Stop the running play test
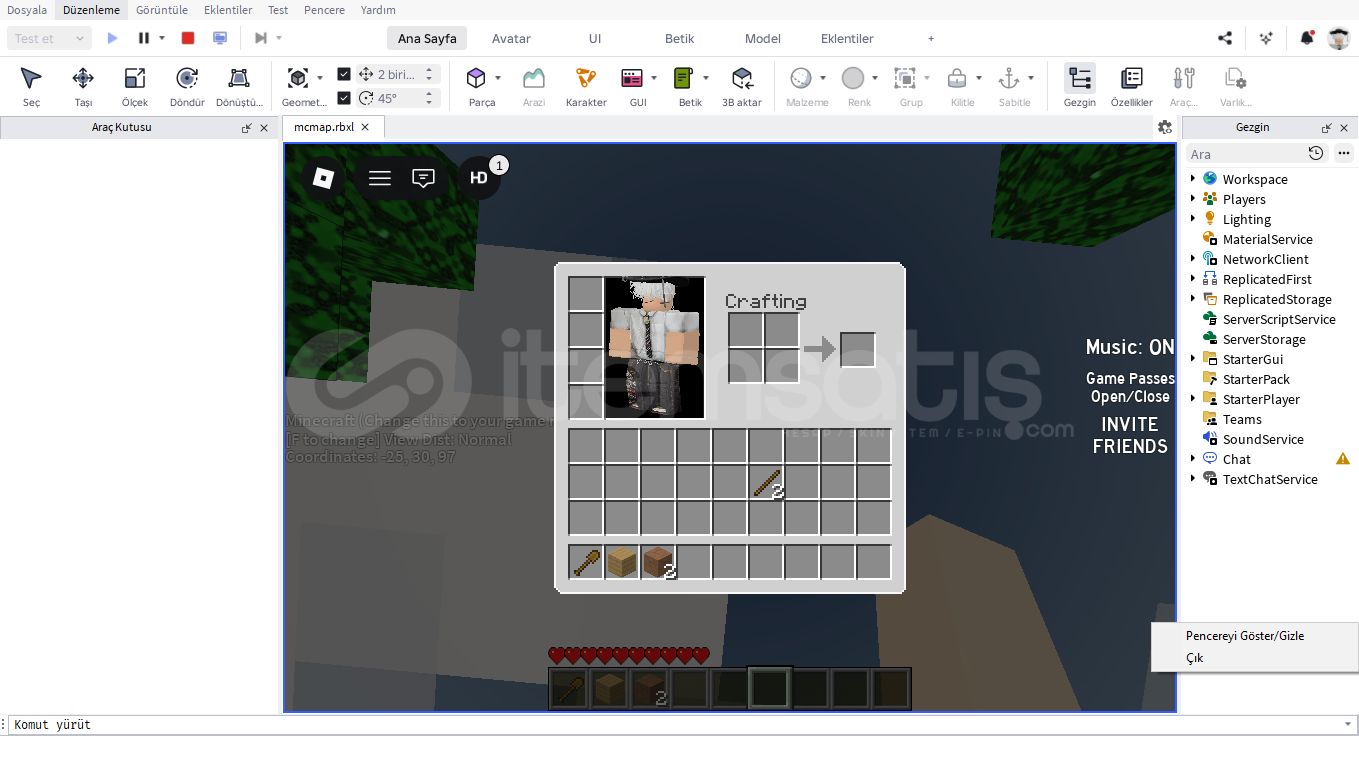 point(188,38)
